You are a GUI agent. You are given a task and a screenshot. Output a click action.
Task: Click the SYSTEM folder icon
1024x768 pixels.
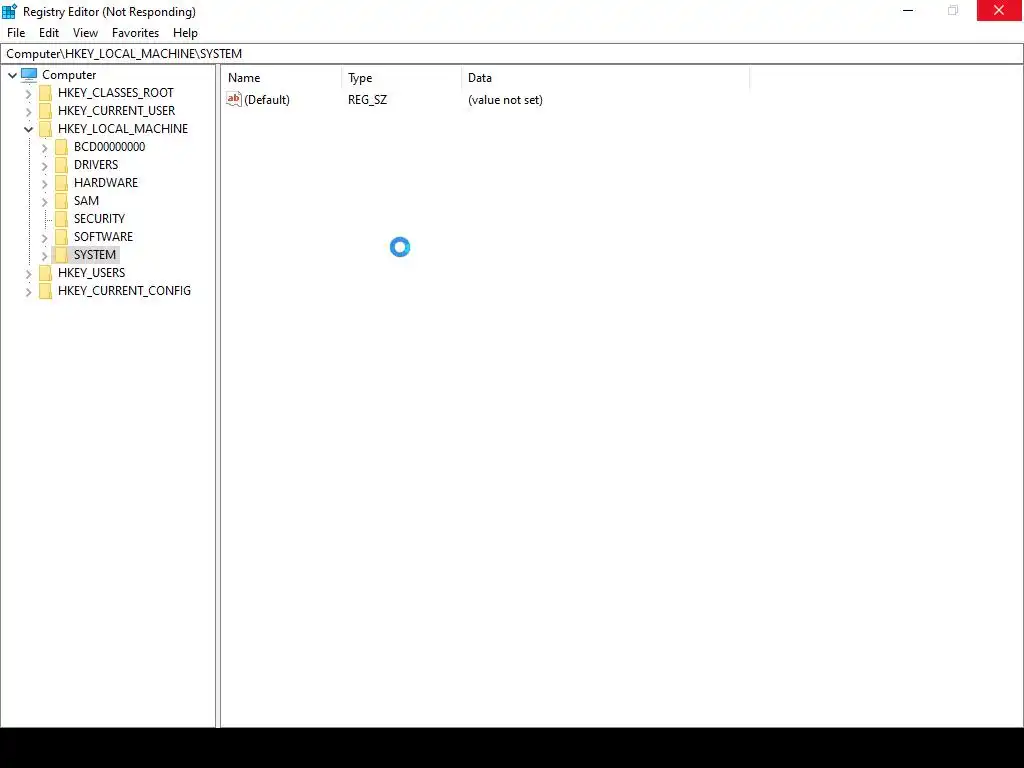[61, 255]
